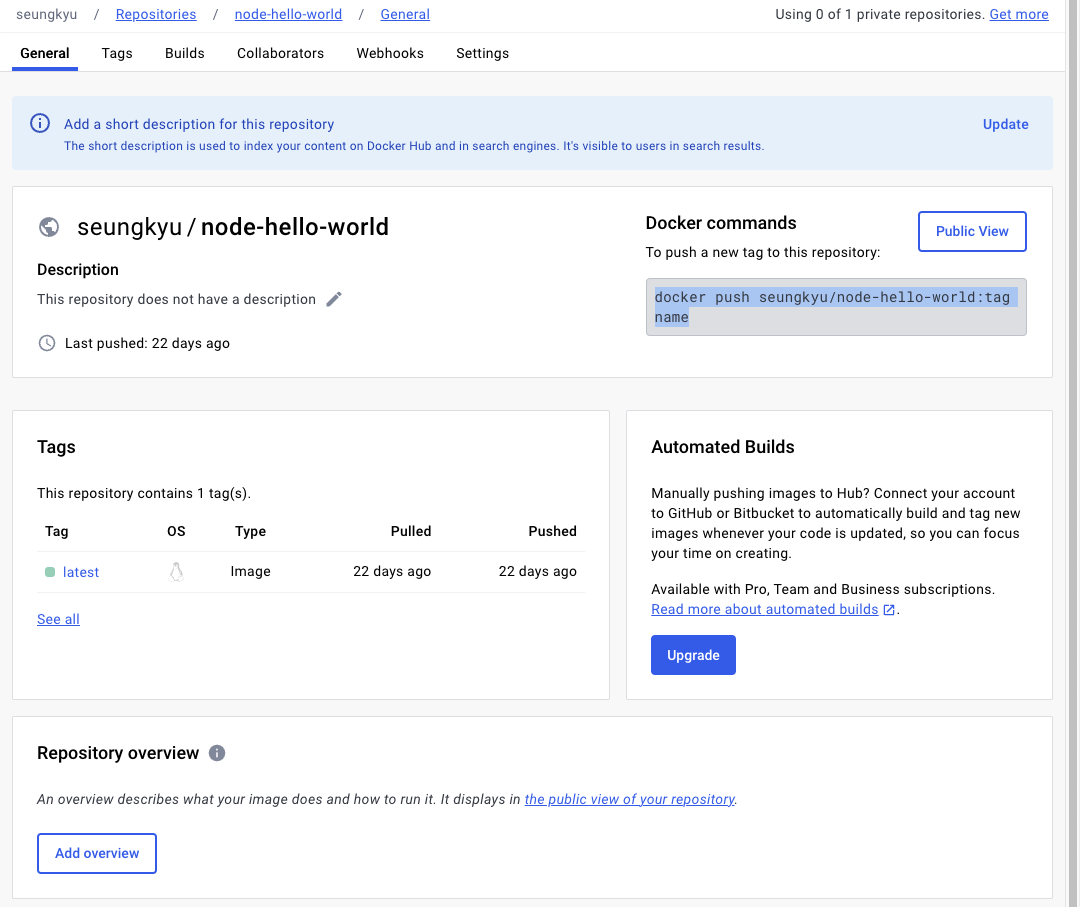Click 'Last pushed: 22 days ago' text
This screenshot has width=1080, height=907.
[x=147, y=343]
